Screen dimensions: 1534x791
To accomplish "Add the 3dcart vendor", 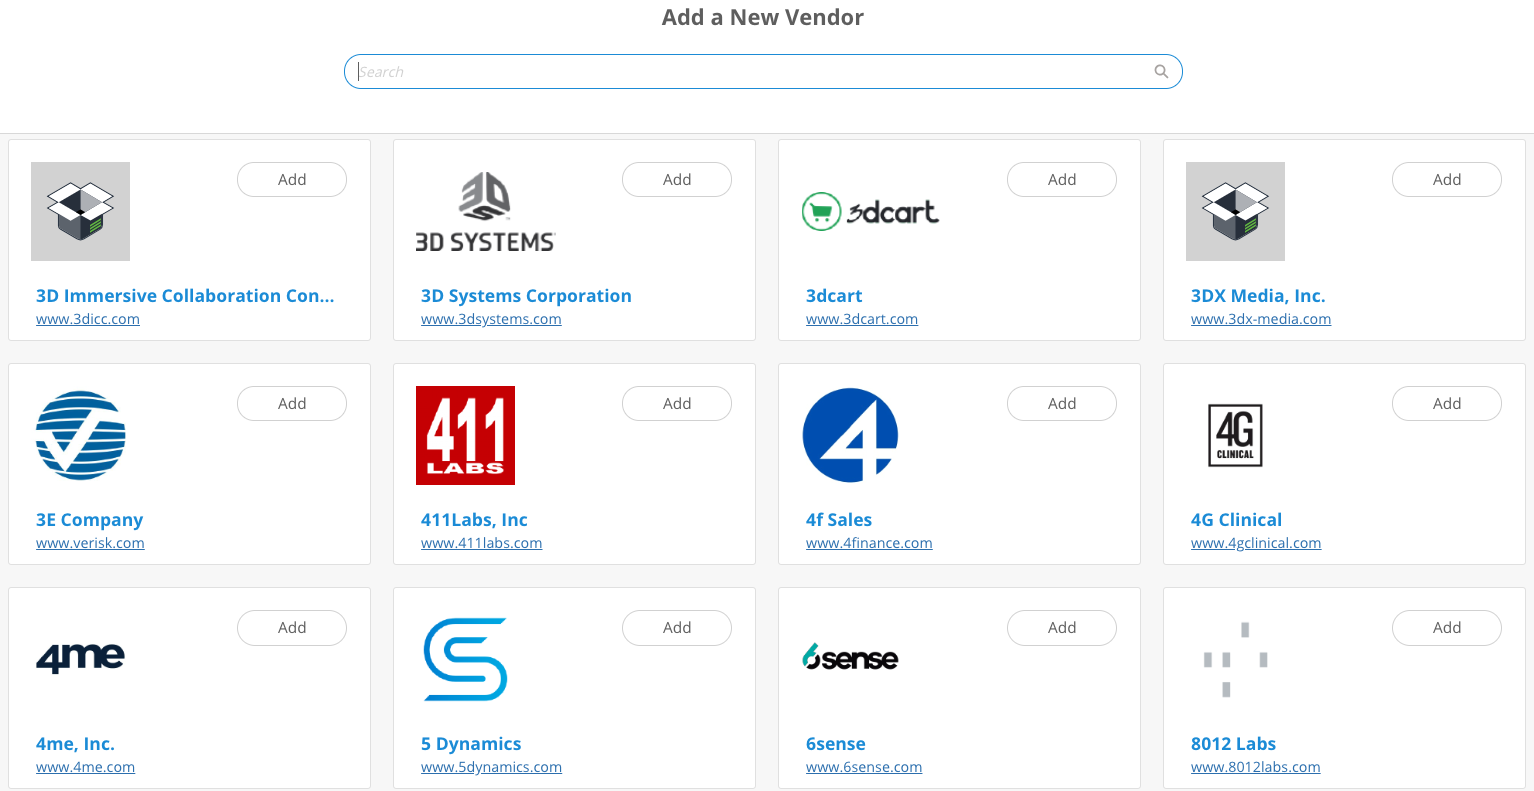I will (1062, 180).
